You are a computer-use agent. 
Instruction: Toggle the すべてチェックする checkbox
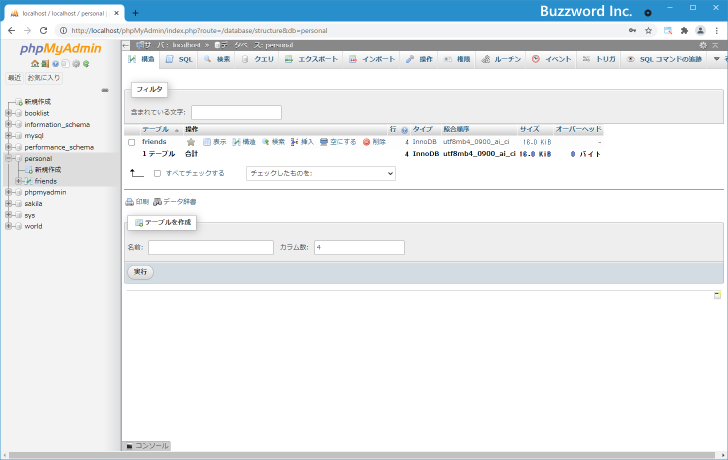[157, 173]
